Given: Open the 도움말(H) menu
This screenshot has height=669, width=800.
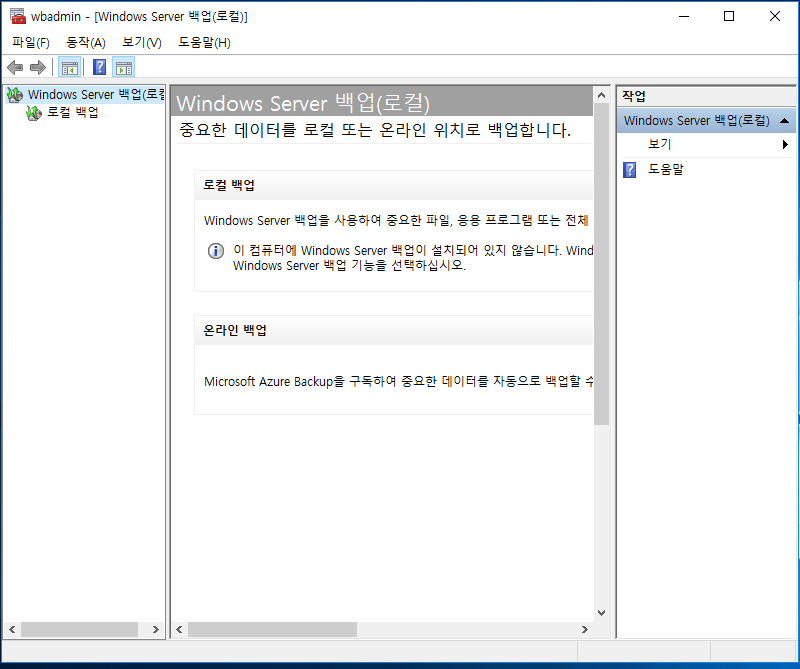Looking at the screenshot, I should [x=204, y=42].
